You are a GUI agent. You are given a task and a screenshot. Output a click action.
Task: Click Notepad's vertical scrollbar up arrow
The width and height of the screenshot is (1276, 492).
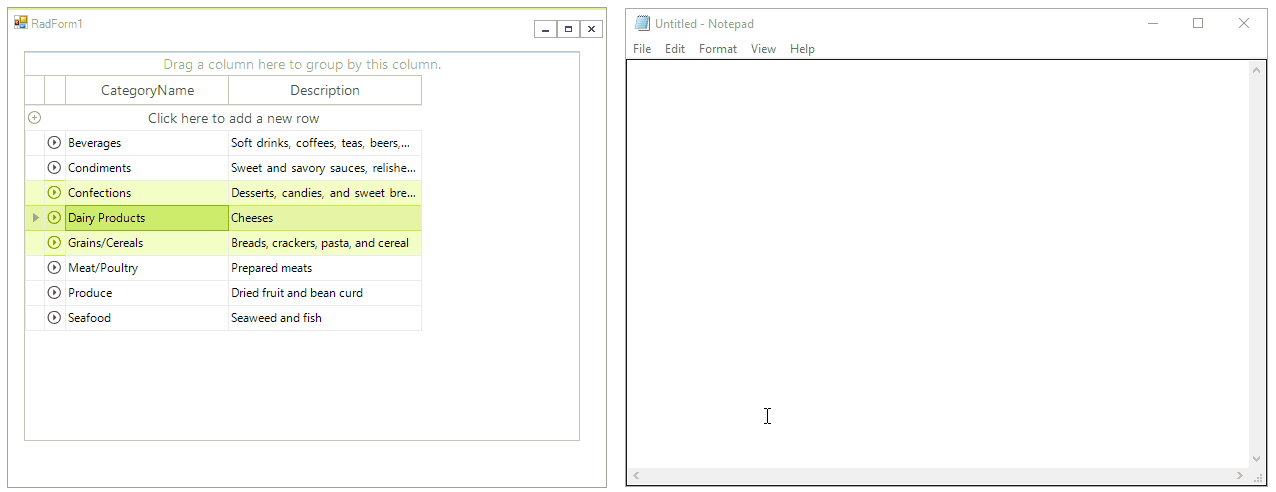point(1258,70)
